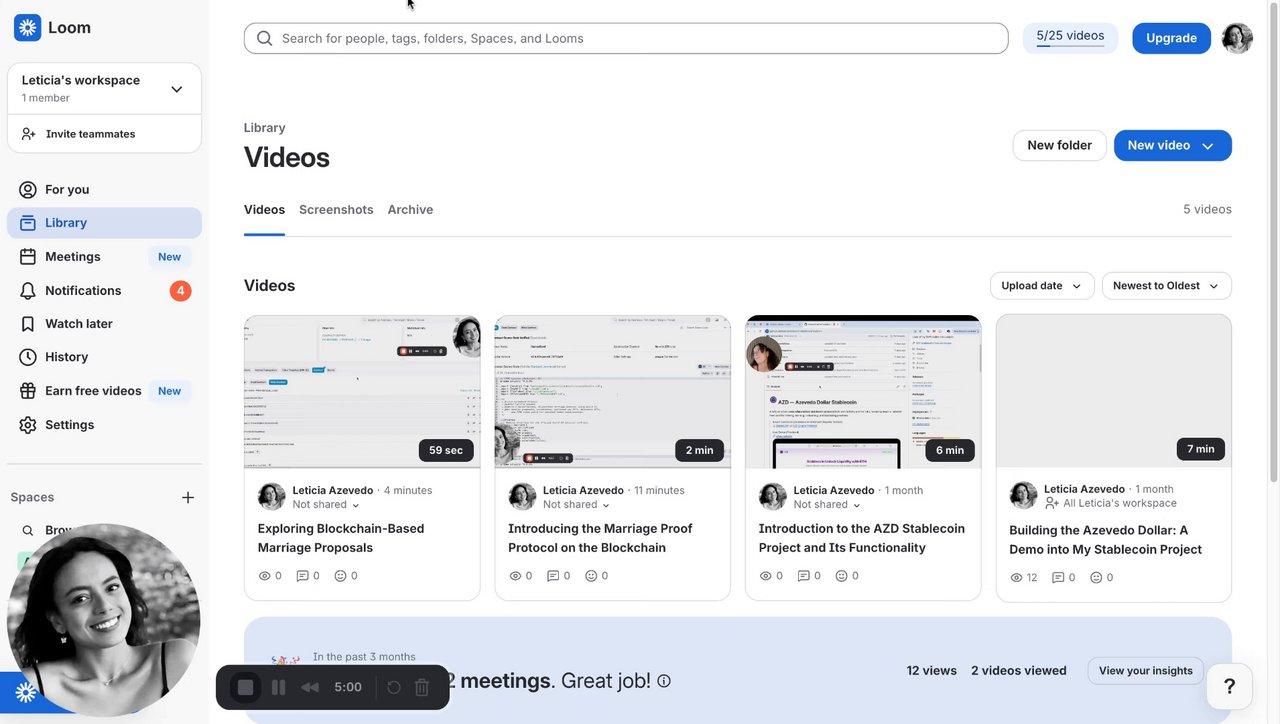Click New folder button
This screenshot has height=724, width=1280.
(1059, 145)
